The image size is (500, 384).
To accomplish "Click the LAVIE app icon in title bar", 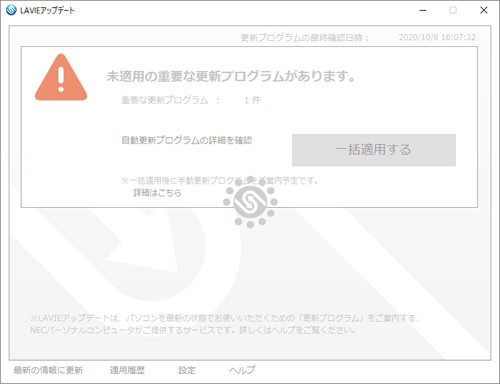I will pos(11,10).
